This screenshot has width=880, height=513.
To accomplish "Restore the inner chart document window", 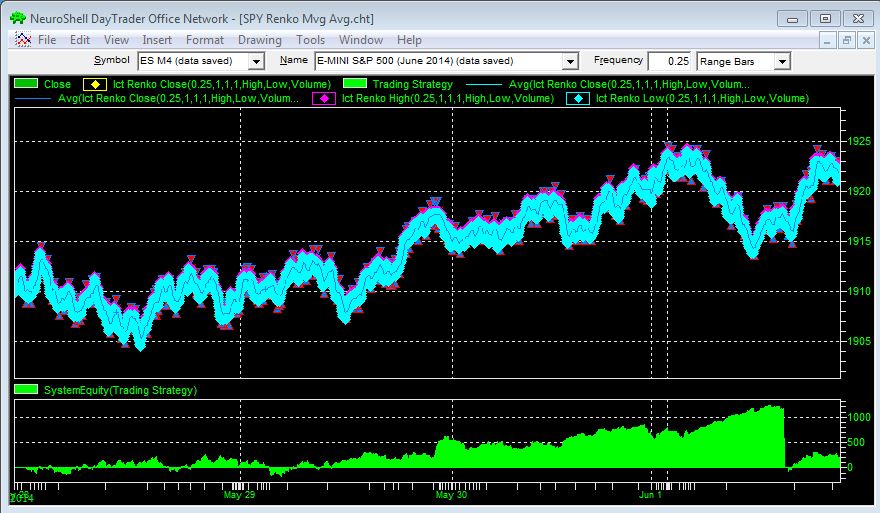I will pos(847,40).
